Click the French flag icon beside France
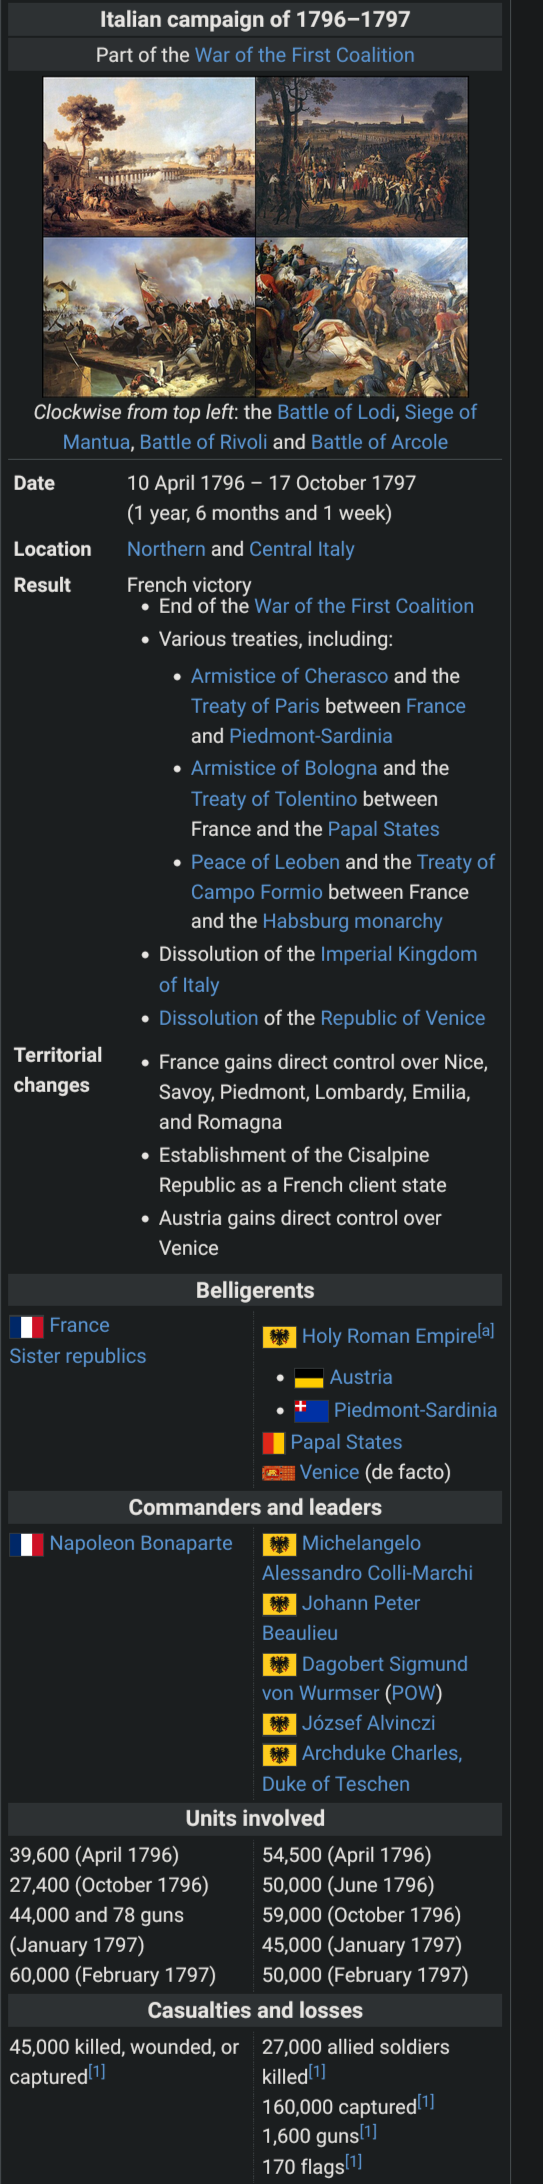This screenshot has width=543, height=2184. point(26,1326)
